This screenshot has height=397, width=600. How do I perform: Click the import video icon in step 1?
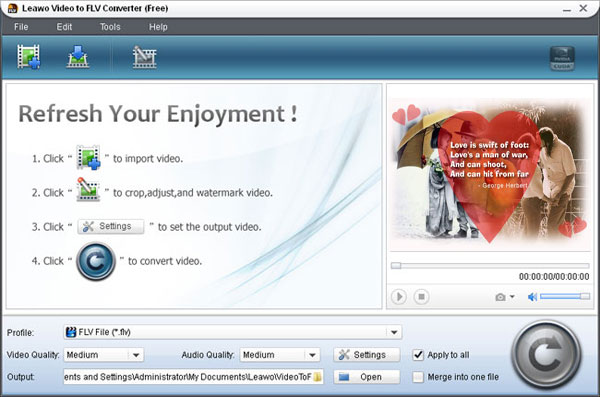pos(88,157)
